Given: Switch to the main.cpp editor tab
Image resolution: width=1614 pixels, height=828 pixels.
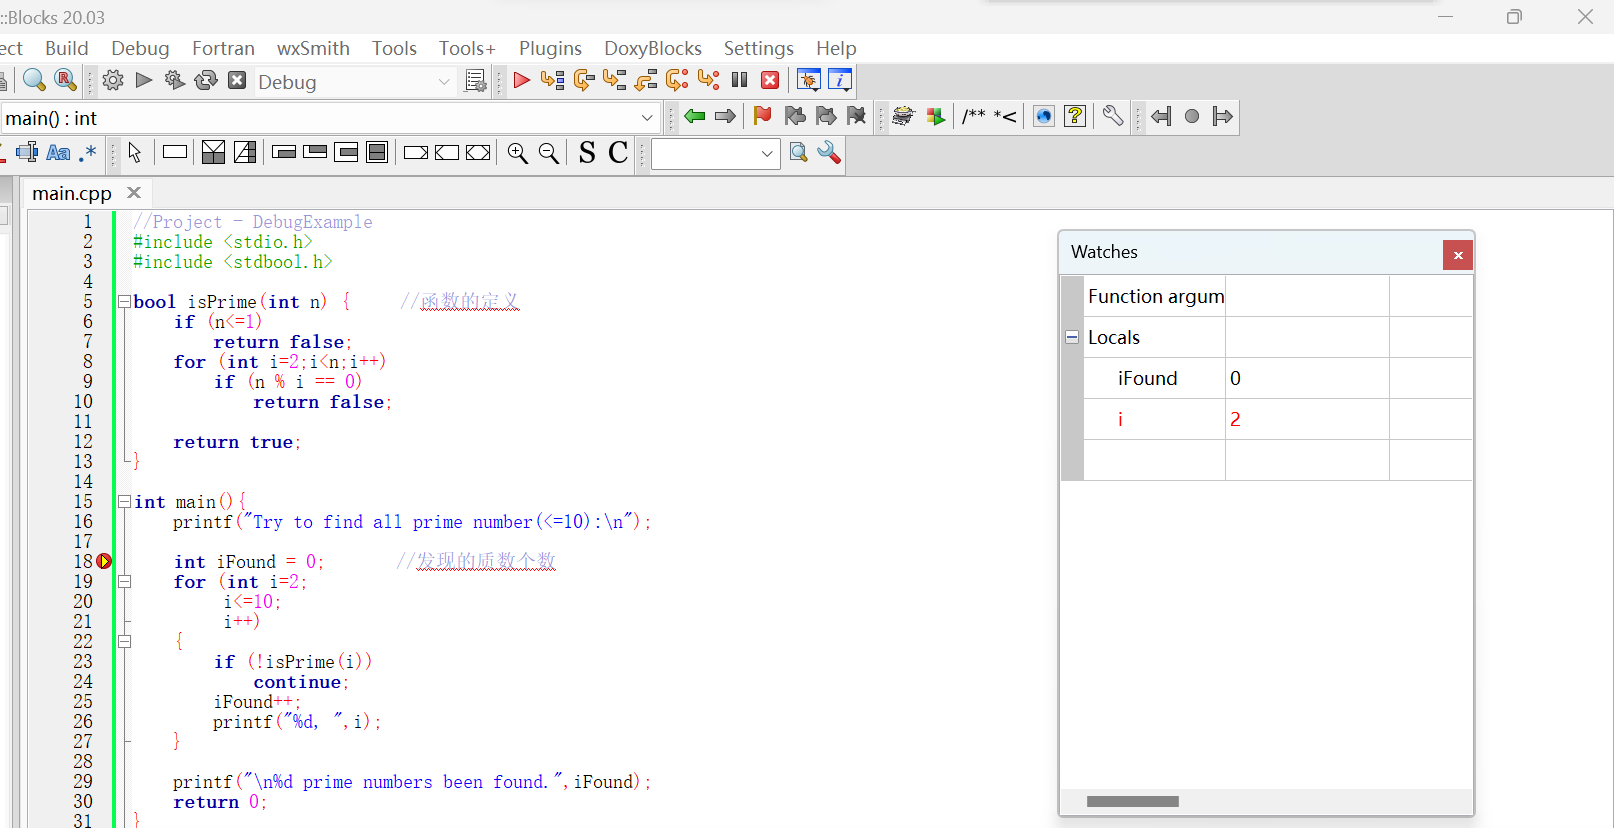Looking at the screenshot, I should click(72, 193).
